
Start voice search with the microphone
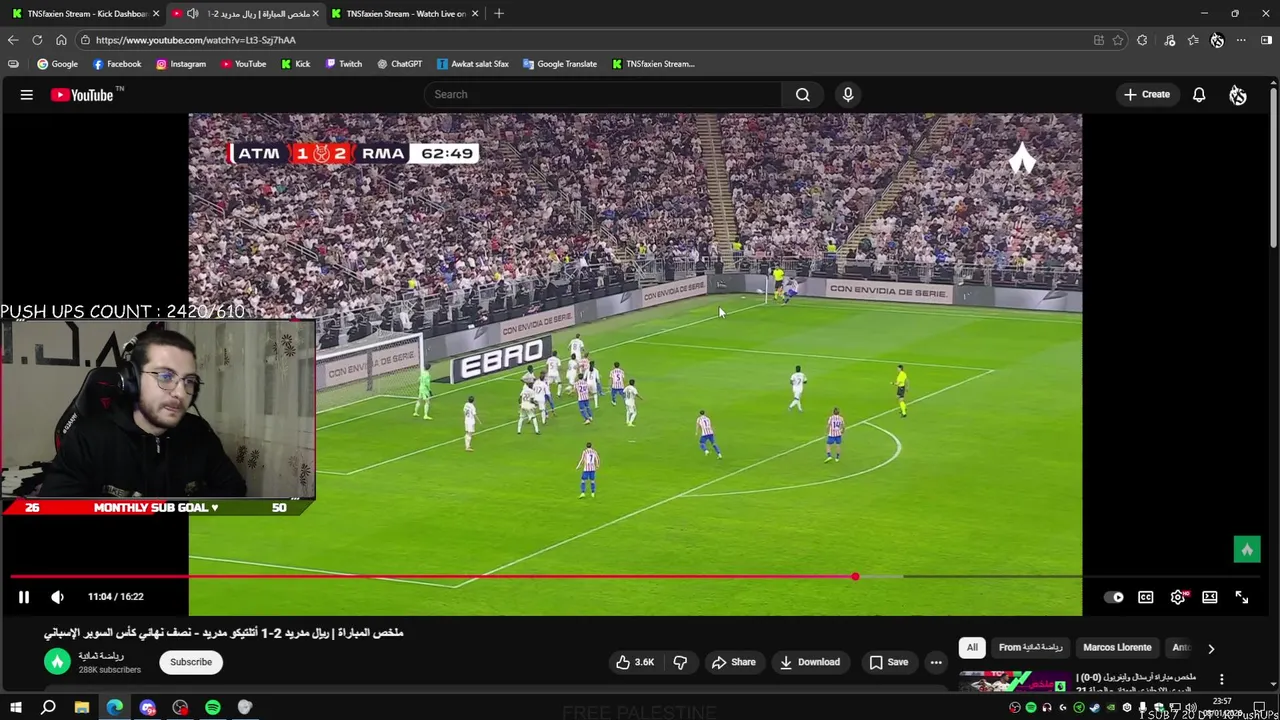[x=848, y=94]
